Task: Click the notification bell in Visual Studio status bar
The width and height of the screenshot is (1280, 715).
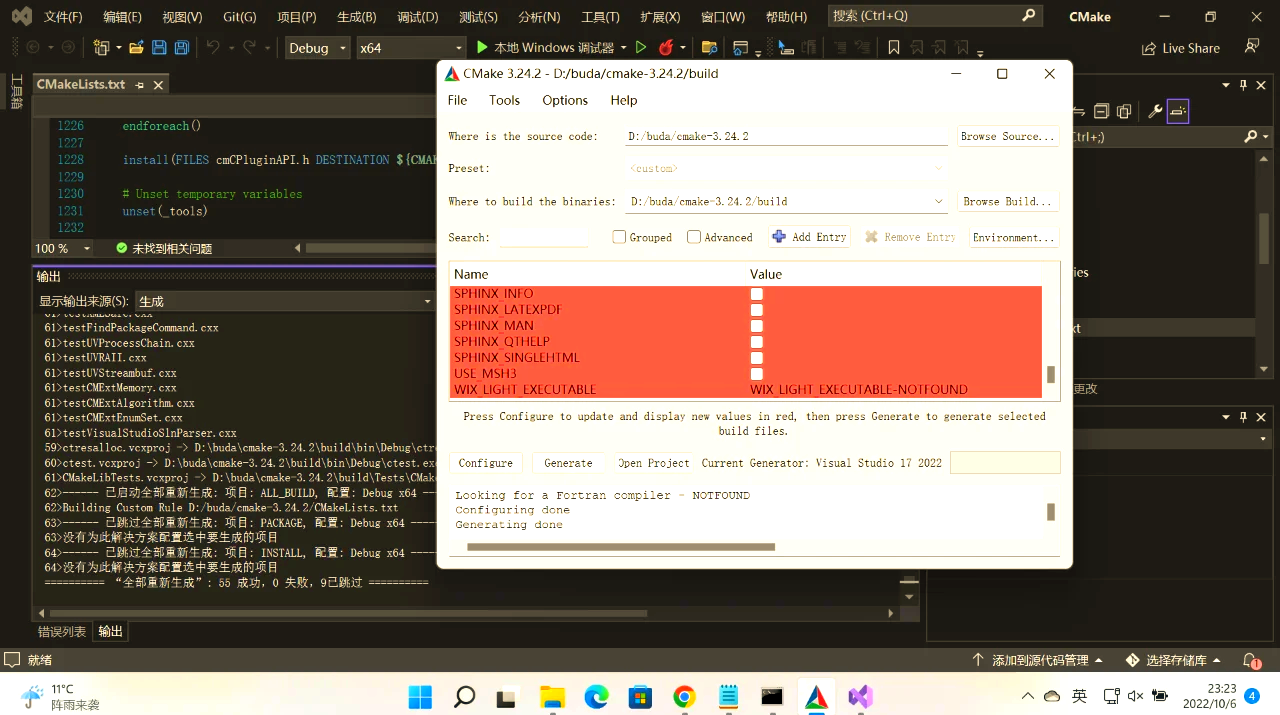Action: tap(1250, 660)
